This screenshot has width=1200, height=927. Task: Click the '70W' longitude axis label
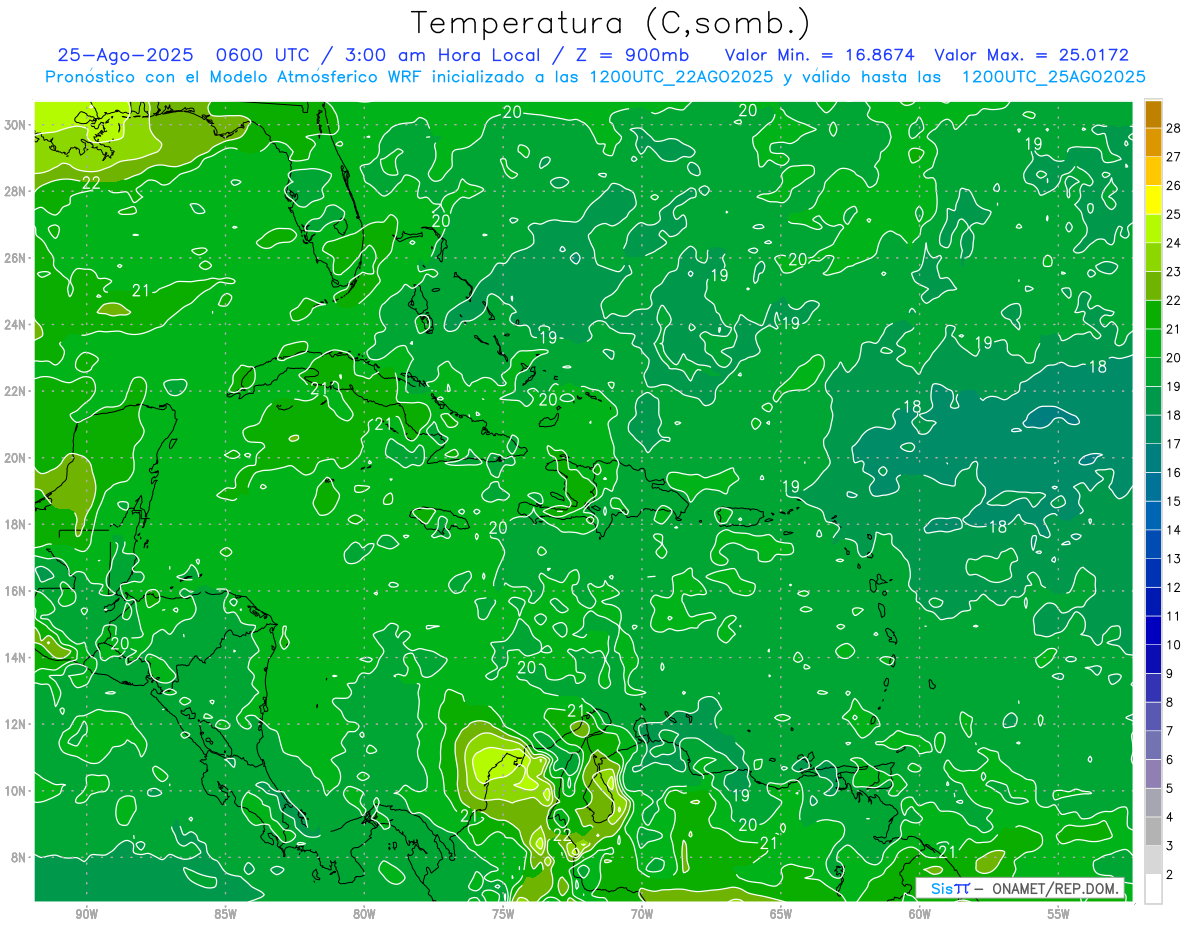click(x=642, y=914)
